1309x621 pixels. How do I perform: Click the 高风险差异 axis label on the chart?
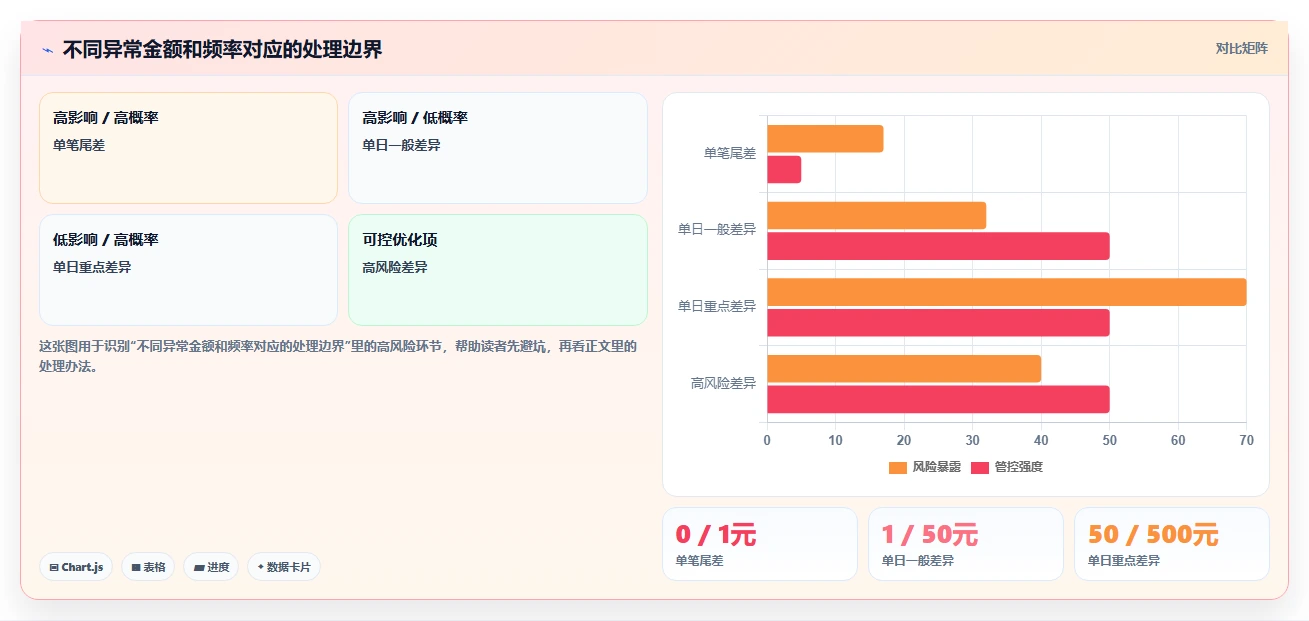tap(723, 383)
